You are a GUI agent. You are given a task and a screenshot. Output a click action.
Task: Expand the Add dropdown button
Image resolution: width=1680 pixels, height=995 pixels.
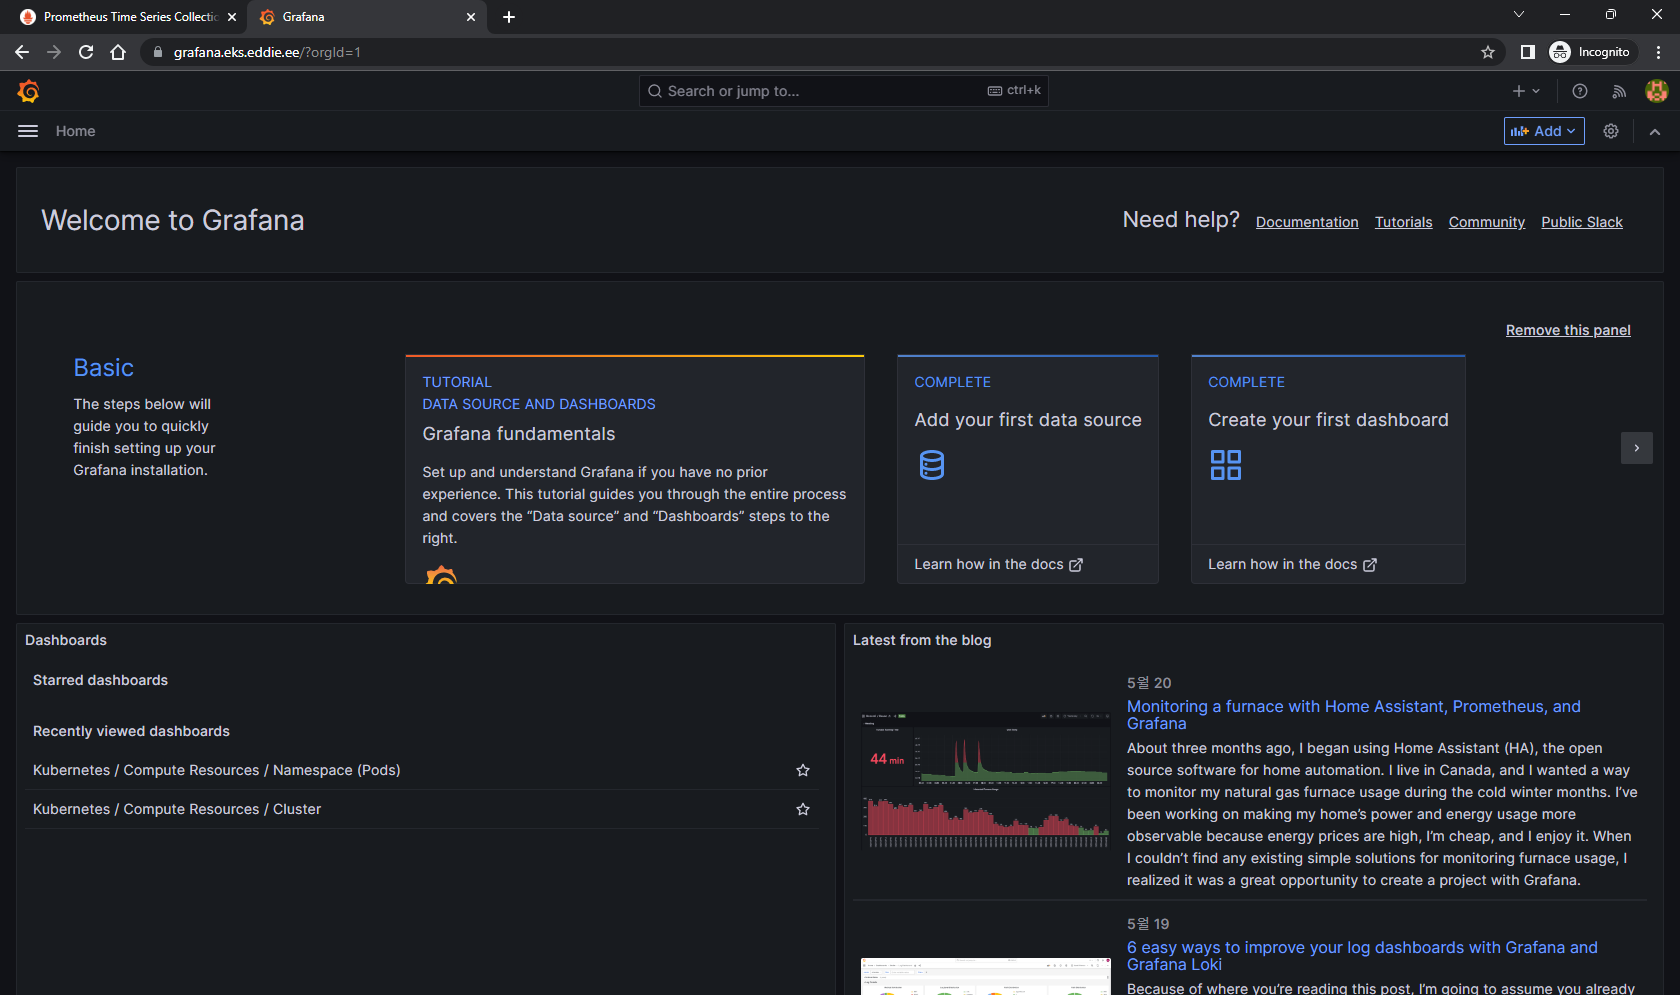pos(1544,131)
